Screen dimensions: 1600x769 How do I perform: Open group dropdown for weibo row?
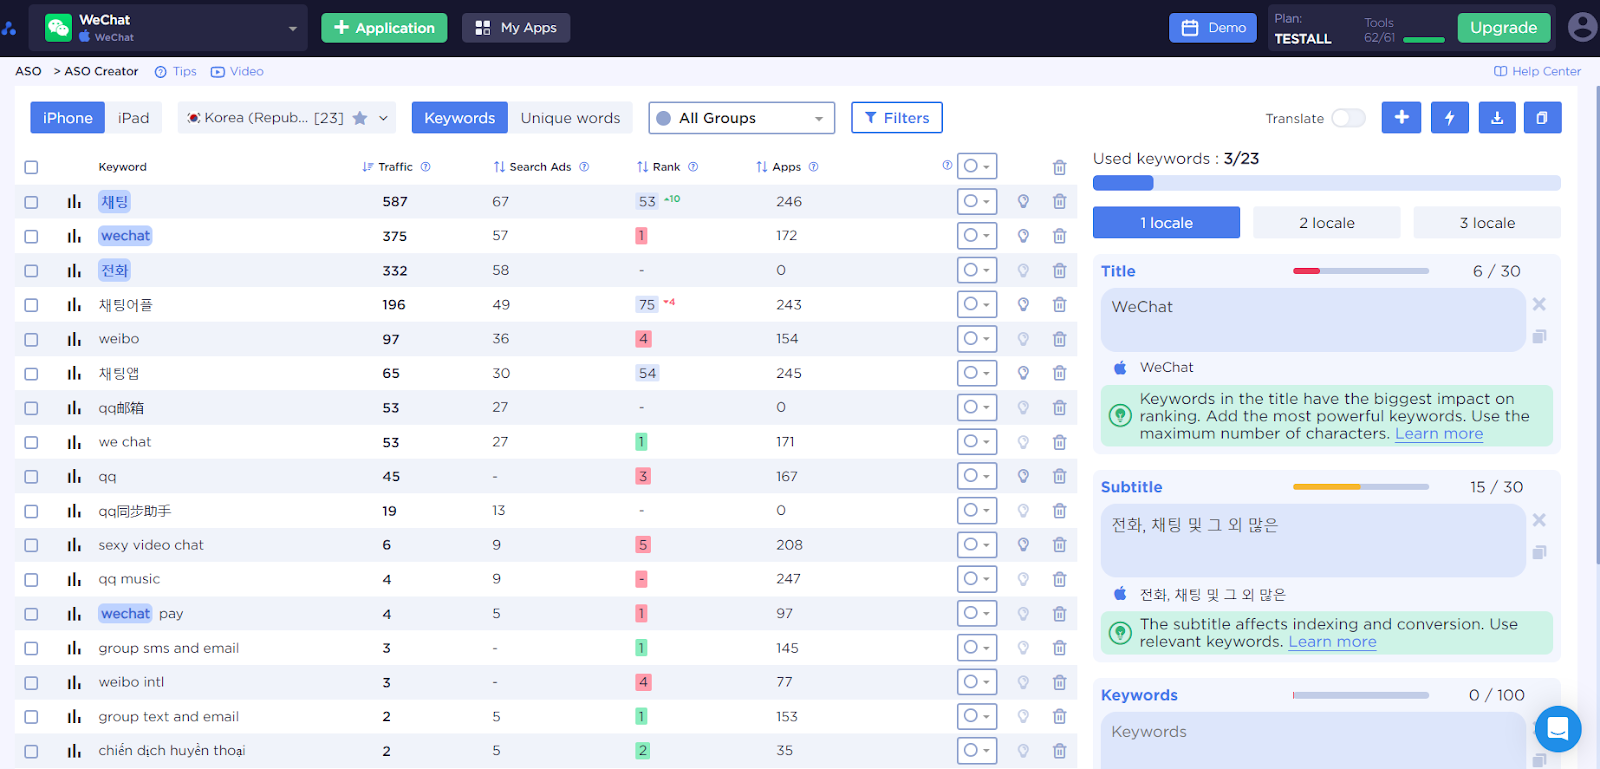[x=976, y=338]
